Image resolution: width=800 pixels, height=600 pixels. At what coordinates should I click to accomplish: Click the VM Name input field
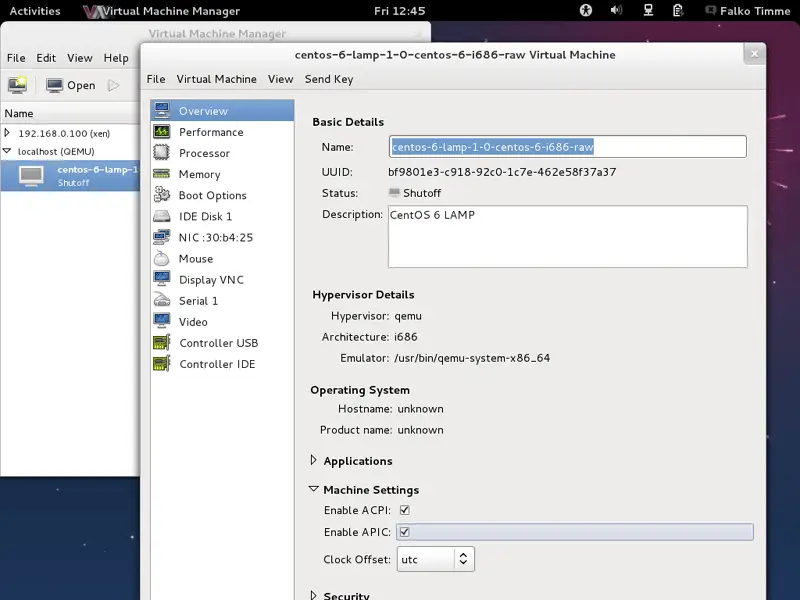pyautogui.click(x=568, y=147)
